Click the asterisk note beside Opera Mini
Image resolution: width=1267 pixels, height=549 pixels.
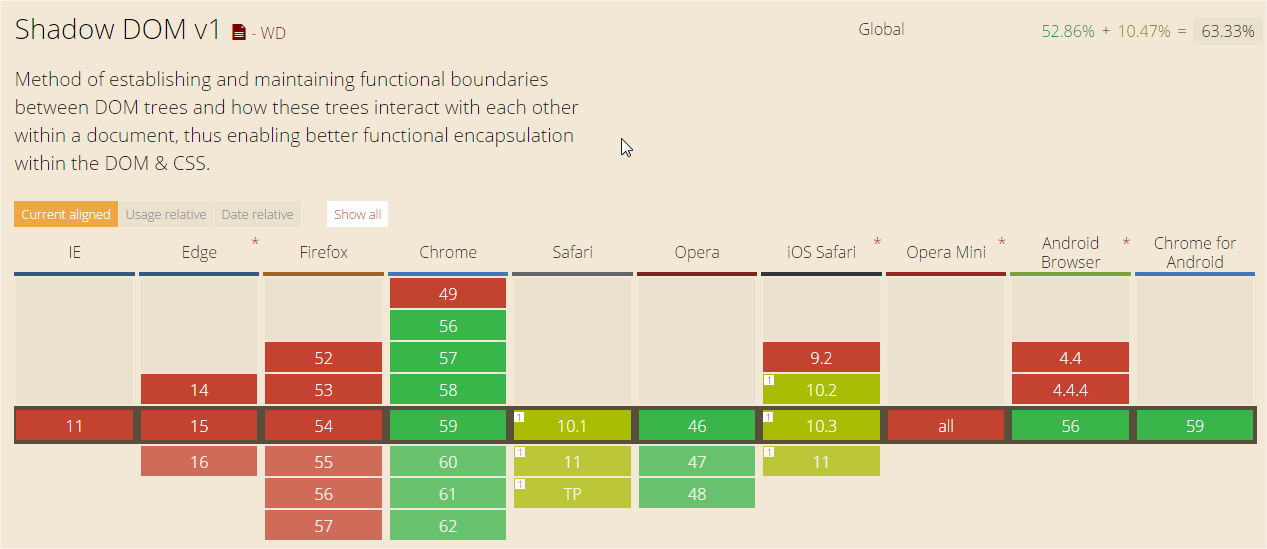[1001, 243]
